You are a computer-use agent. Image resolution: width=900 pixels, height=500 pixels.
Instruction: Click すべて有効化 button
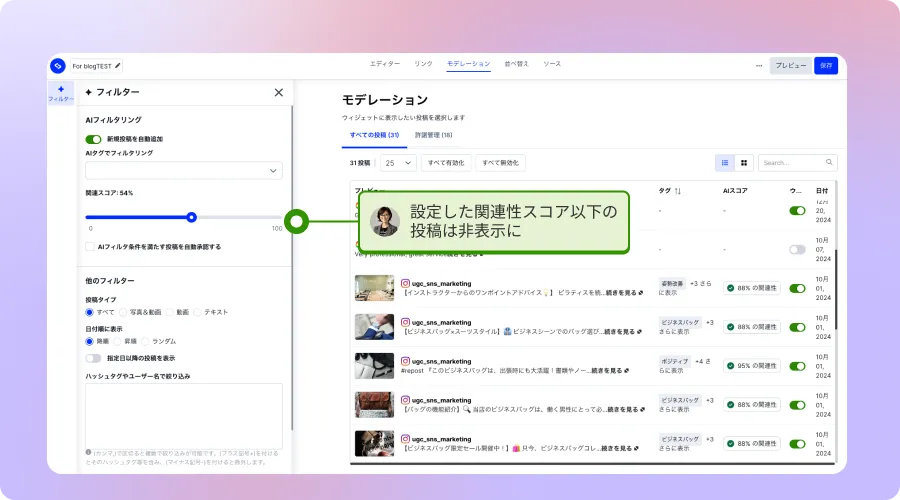[x=446, y=163]
